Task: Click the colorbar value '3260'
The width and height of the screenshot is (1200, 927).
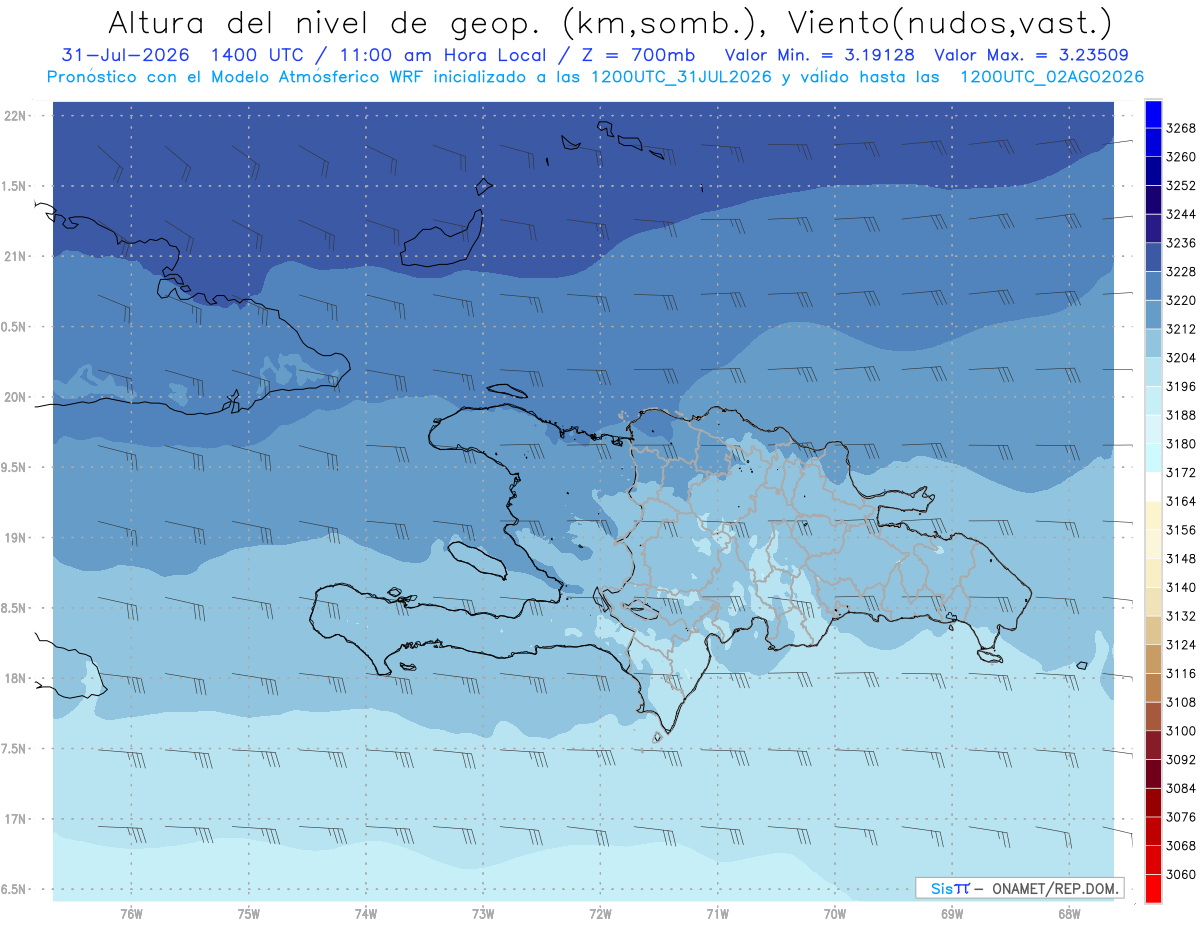Action: (x=1180, y=157)
